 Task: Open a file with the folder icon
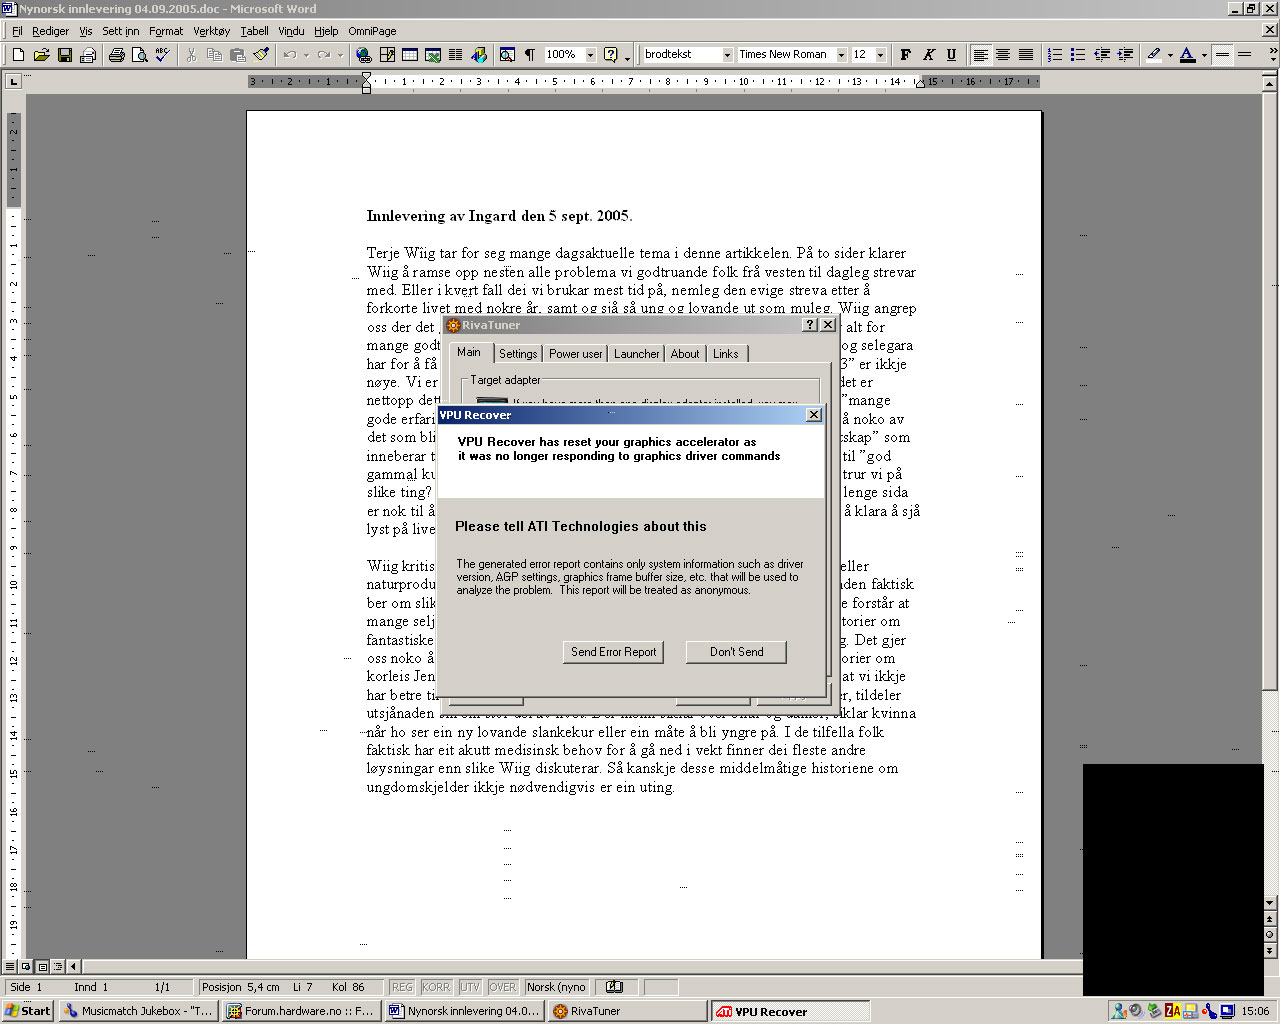(x=41, y=55)
